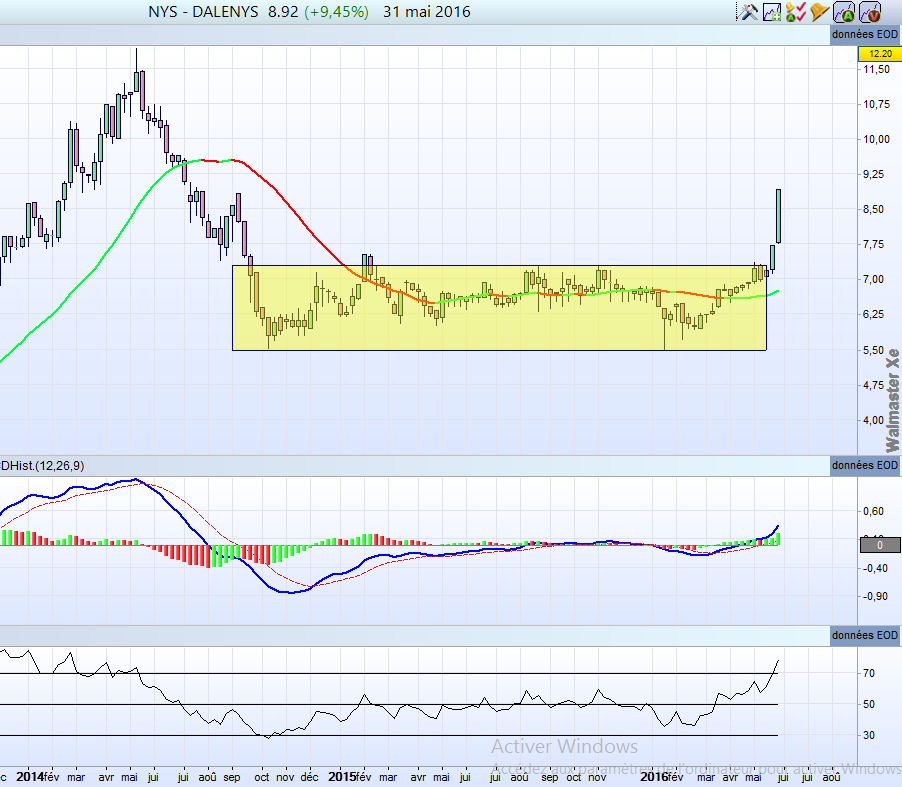
Task: Click the golden bell alert icon
Action: (x=819, y=12)
